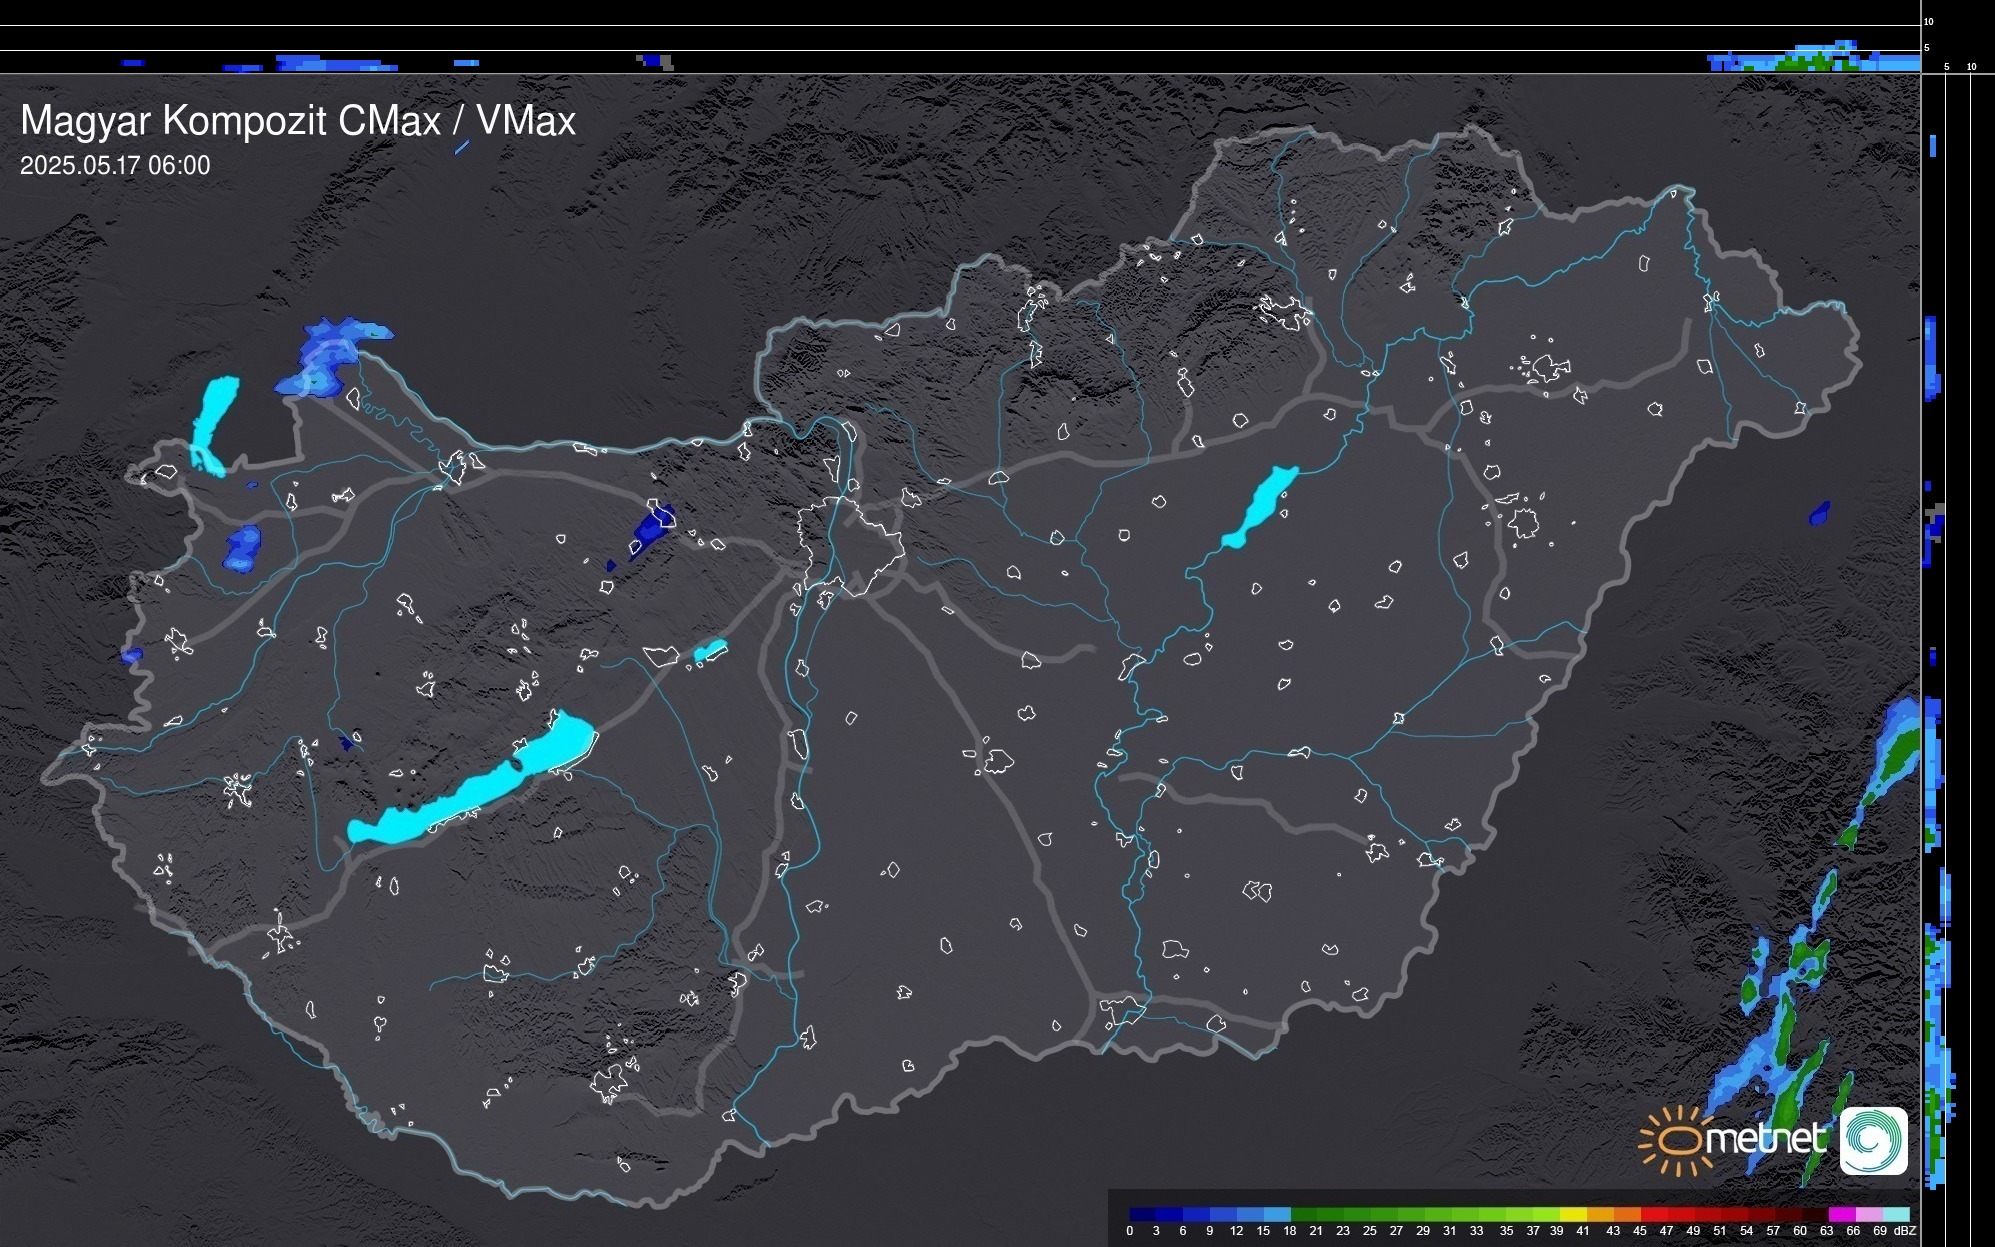The height and width of the screenshot is (1247, 1995).
Task: Click the small blue echo east of Hungary's border
Action: pyautogui.click(x=1819, y=514)
